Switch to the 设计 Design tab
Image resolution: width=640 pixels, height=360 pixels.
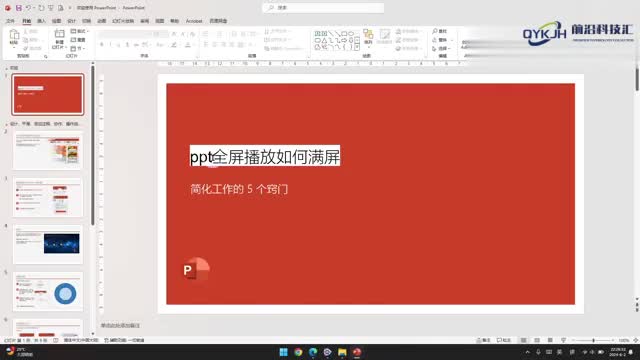[71, 21]
